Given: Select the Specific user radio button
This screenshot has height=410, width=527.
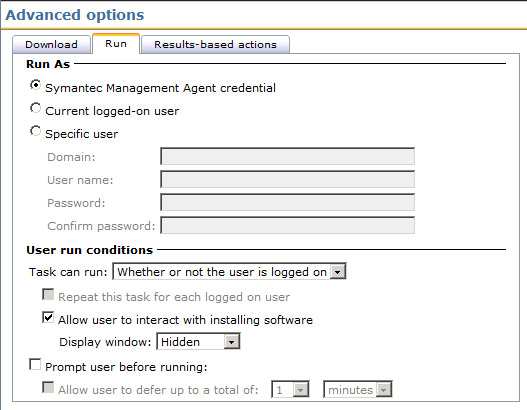Looking at the screenshot, I should (35, 131).
